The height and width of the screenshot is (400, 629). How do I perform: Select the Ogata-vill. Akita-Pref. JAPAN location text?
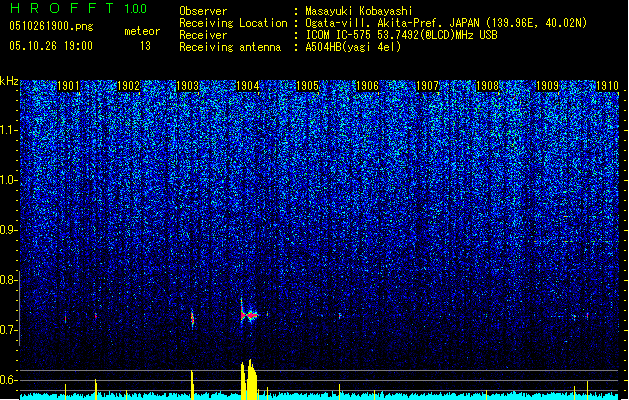click(446, 23)
